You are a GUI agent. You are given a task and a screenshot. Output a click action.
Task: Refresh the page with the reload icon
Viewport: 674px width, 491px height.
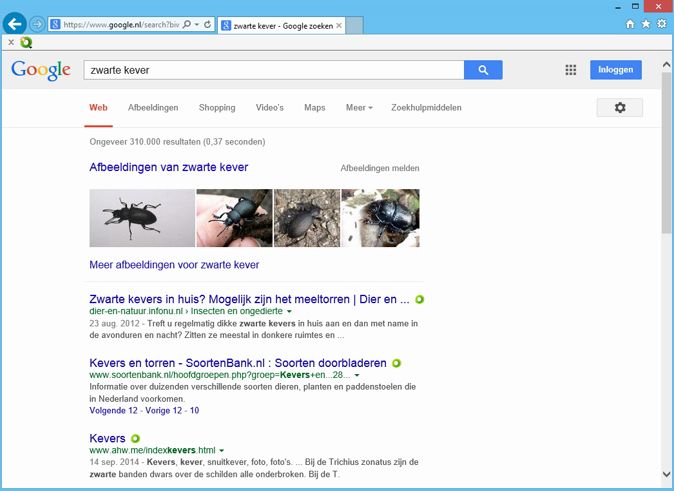point(208,25)
